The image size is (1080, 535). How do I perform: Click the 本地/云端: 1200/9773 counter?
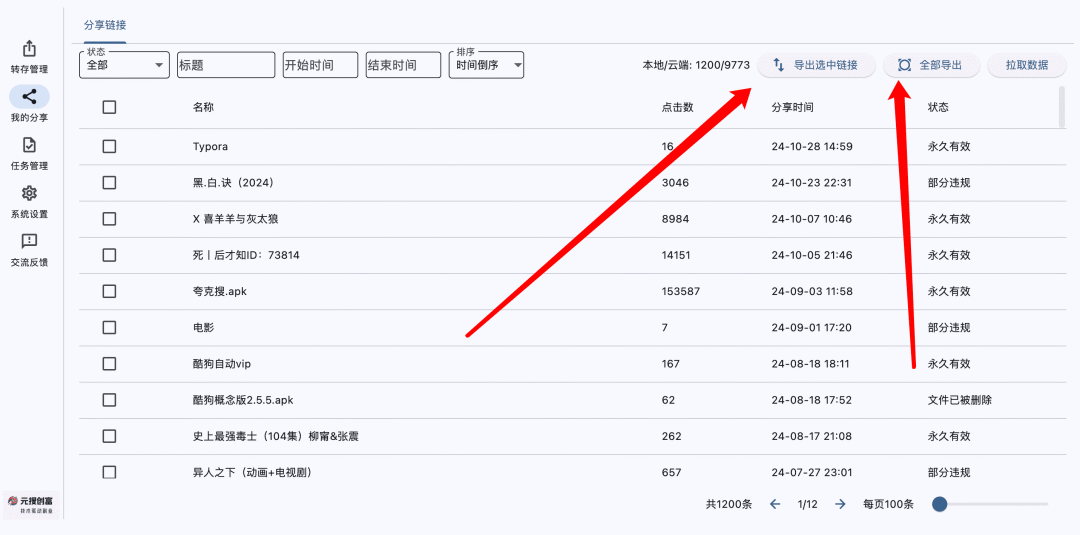click(x=696, y=65)
